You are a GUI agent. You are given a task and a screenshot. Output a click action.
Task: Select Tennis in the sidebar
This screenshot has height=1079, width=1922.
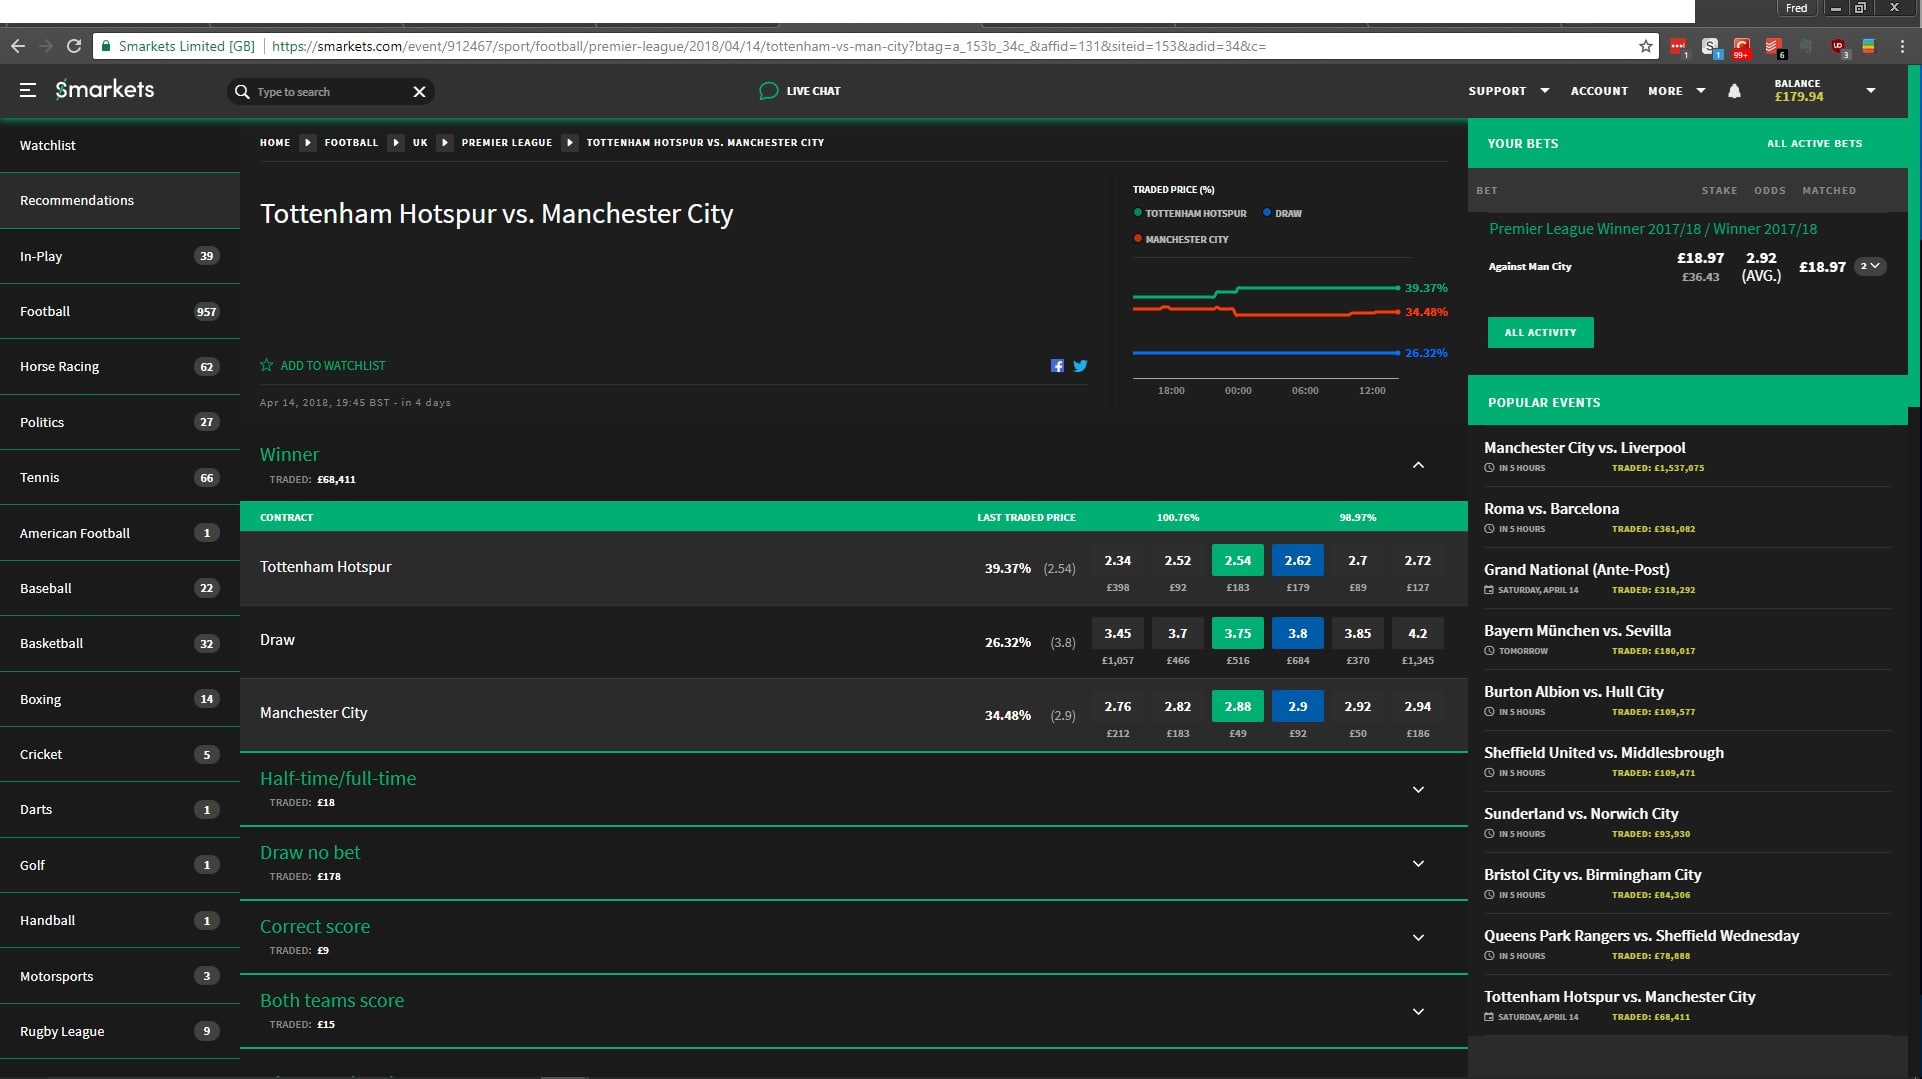120,477
